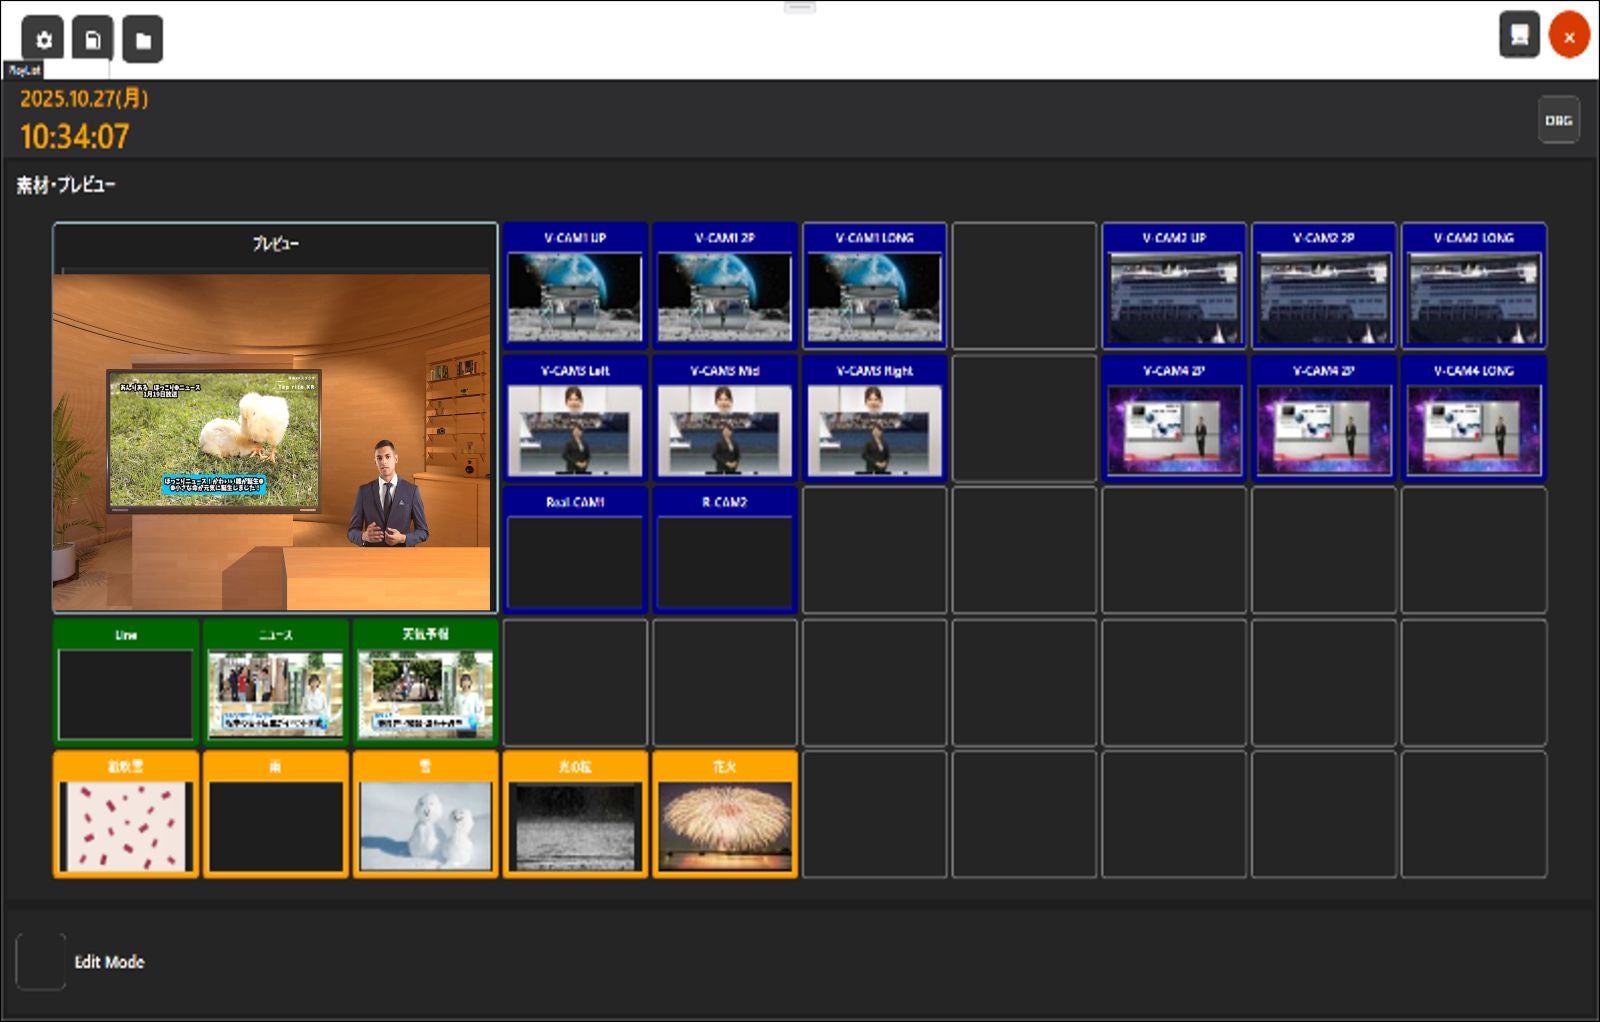
Task: Click the green Line tile
Action: [126, 683]
